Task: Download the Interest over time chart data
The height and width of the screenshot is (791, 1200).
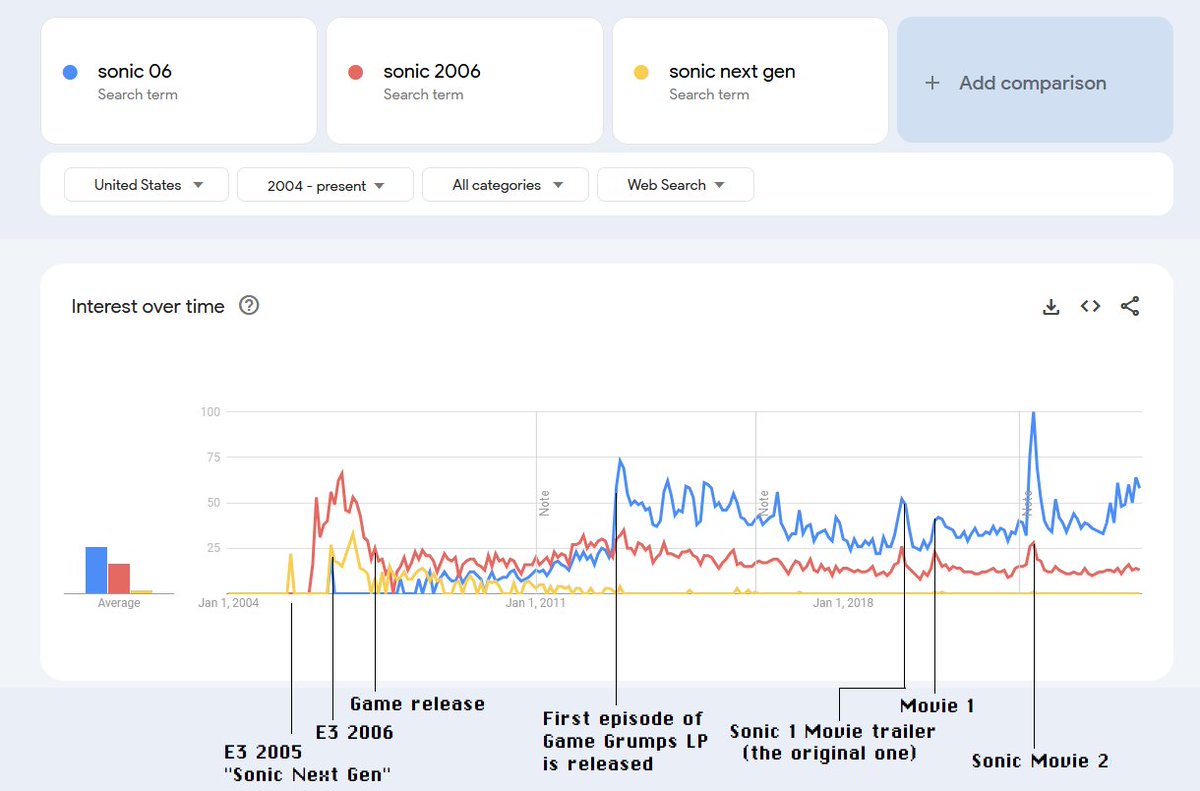Action: 1050,307
